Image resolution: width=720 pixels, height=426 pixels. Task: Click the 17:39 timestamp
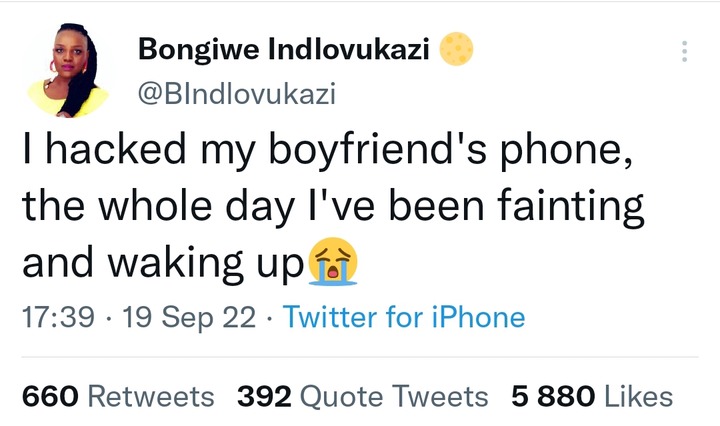[x=58, y=318]
